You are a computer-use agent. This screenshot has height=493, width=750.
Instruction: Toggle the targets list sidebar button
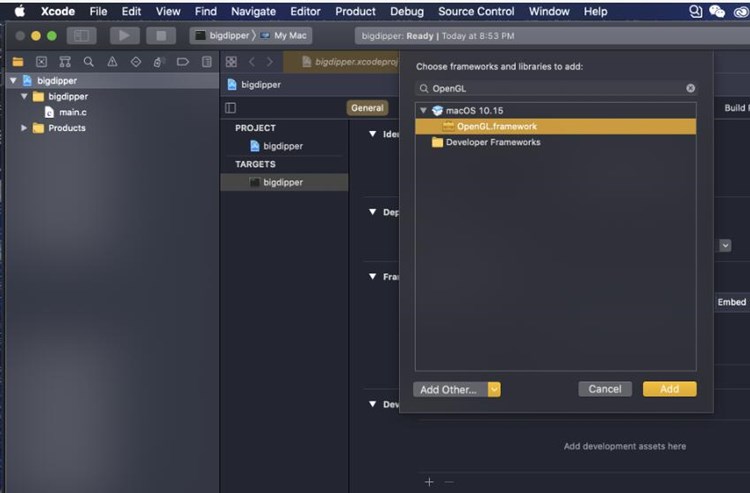tap(231, 108)
